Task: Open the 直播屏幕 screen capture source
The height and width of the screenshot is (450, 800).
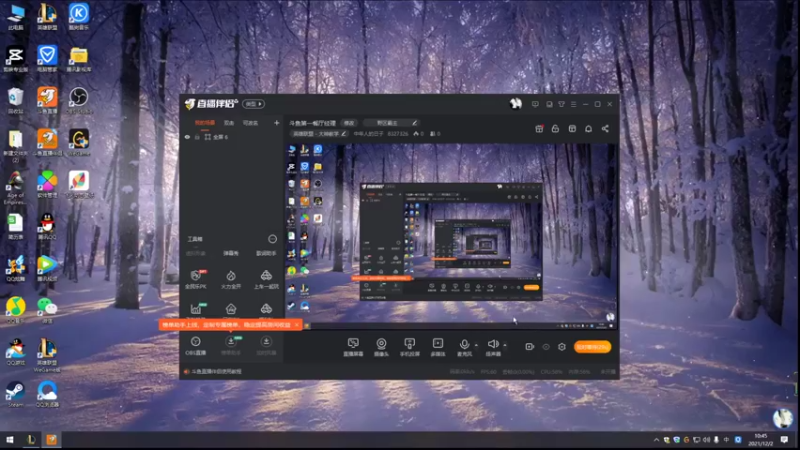Action: 353,346
